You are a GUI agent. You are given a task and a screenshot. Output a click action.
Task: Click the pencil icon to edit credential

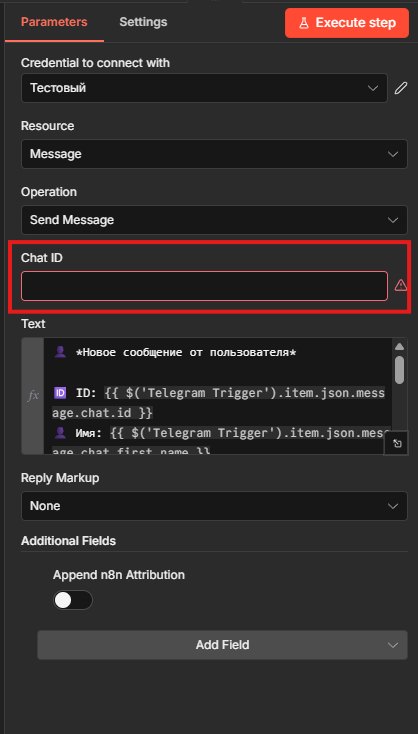(x=400, y=88)
